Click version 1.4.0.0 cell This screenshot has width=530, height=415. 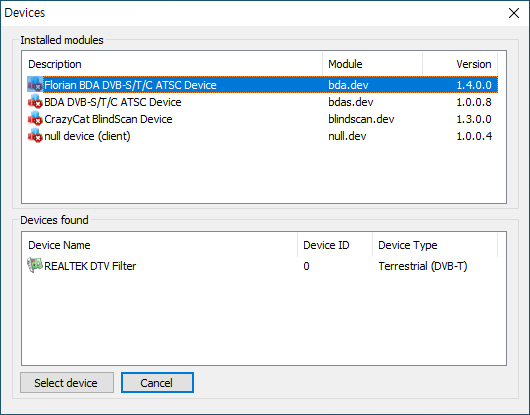[x=474, y=85]
